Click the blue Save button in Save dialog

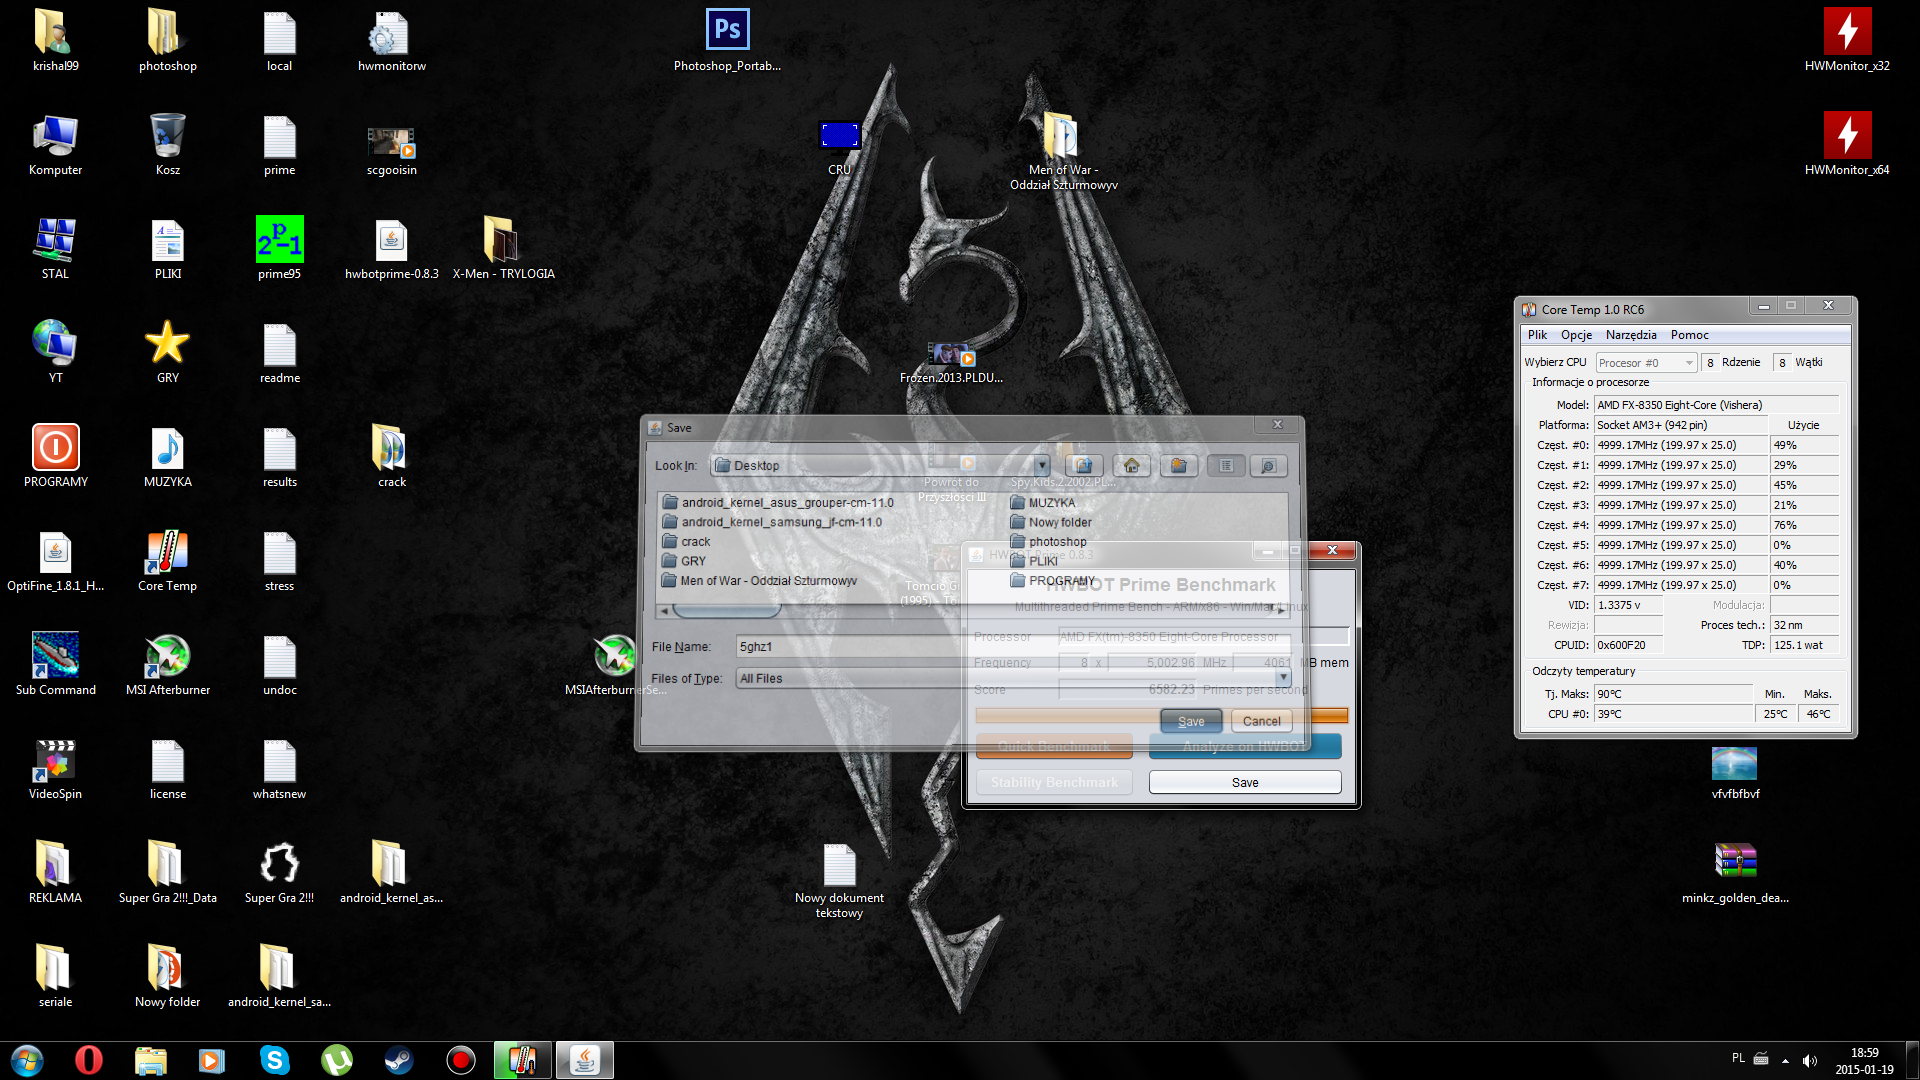(x=1191, y=721)
